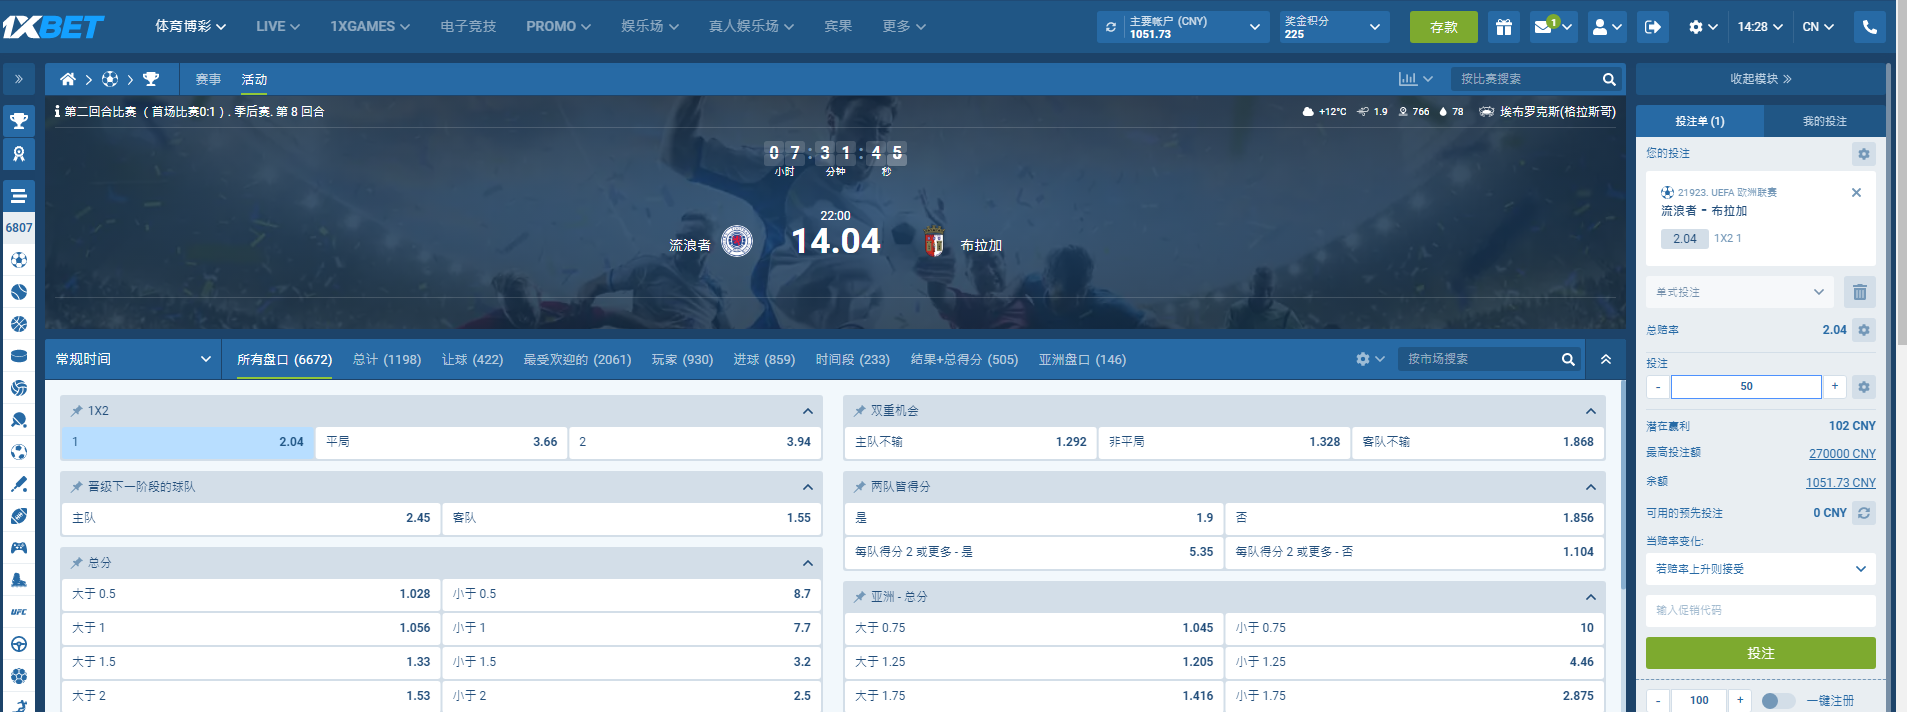Open the gift bonuses icon
This screenshot has width=1907, height=712.
[1503, 27]
